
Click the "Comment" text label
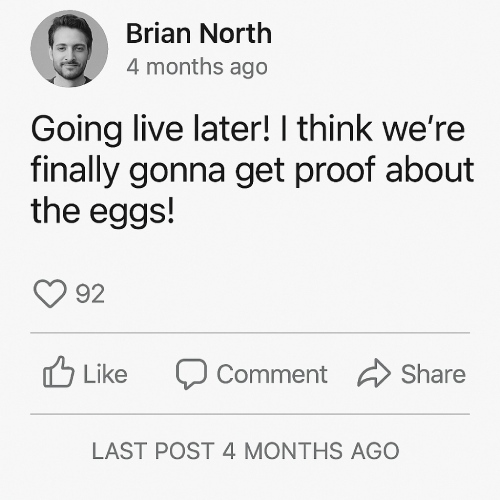272,374
